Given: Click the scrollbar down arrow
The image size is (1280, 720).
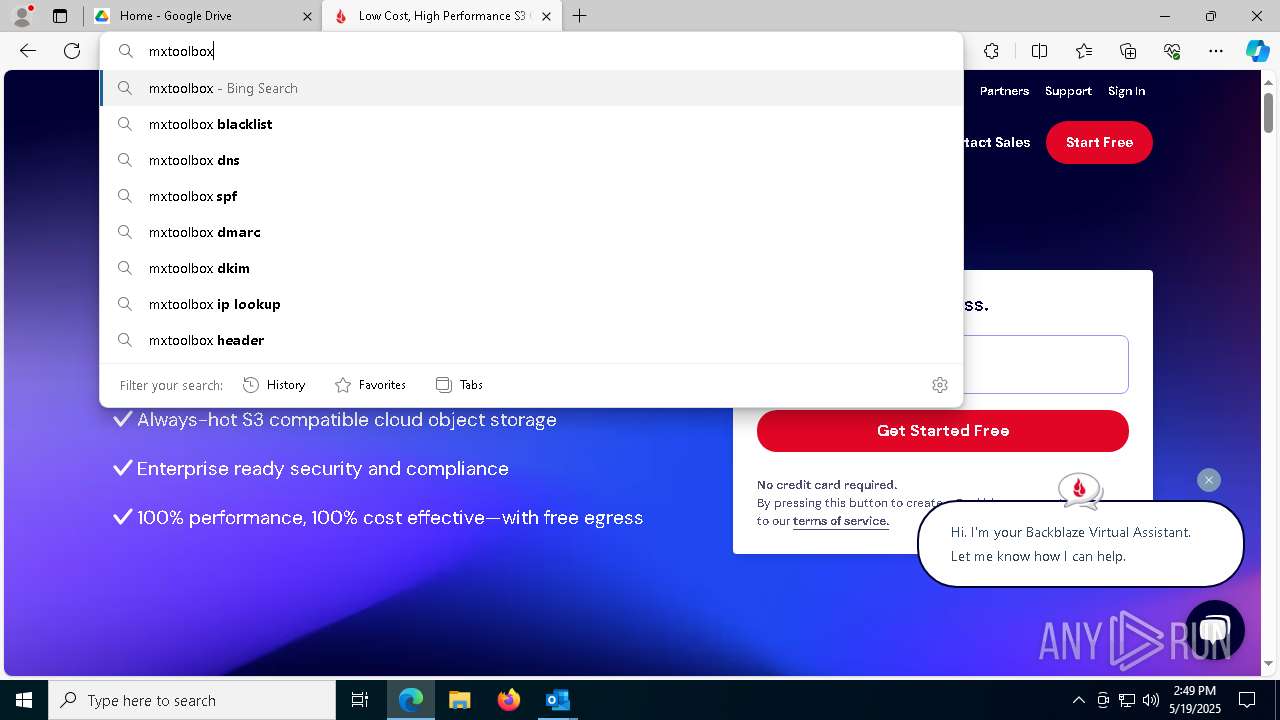Looking at the screenshot, I should pos(1268,663).
